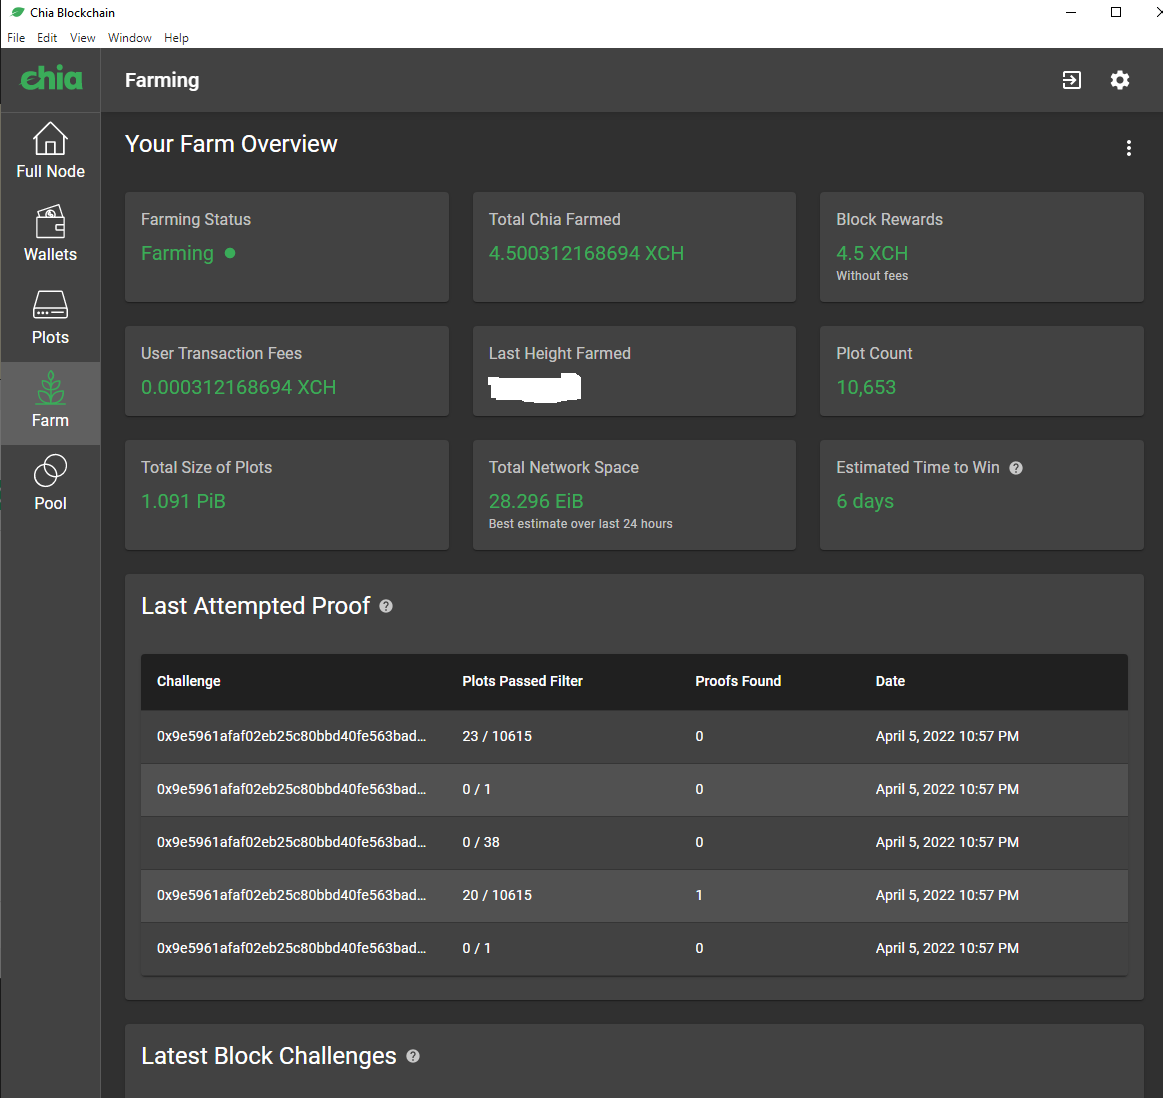Click the Date column header

(890, 681)
